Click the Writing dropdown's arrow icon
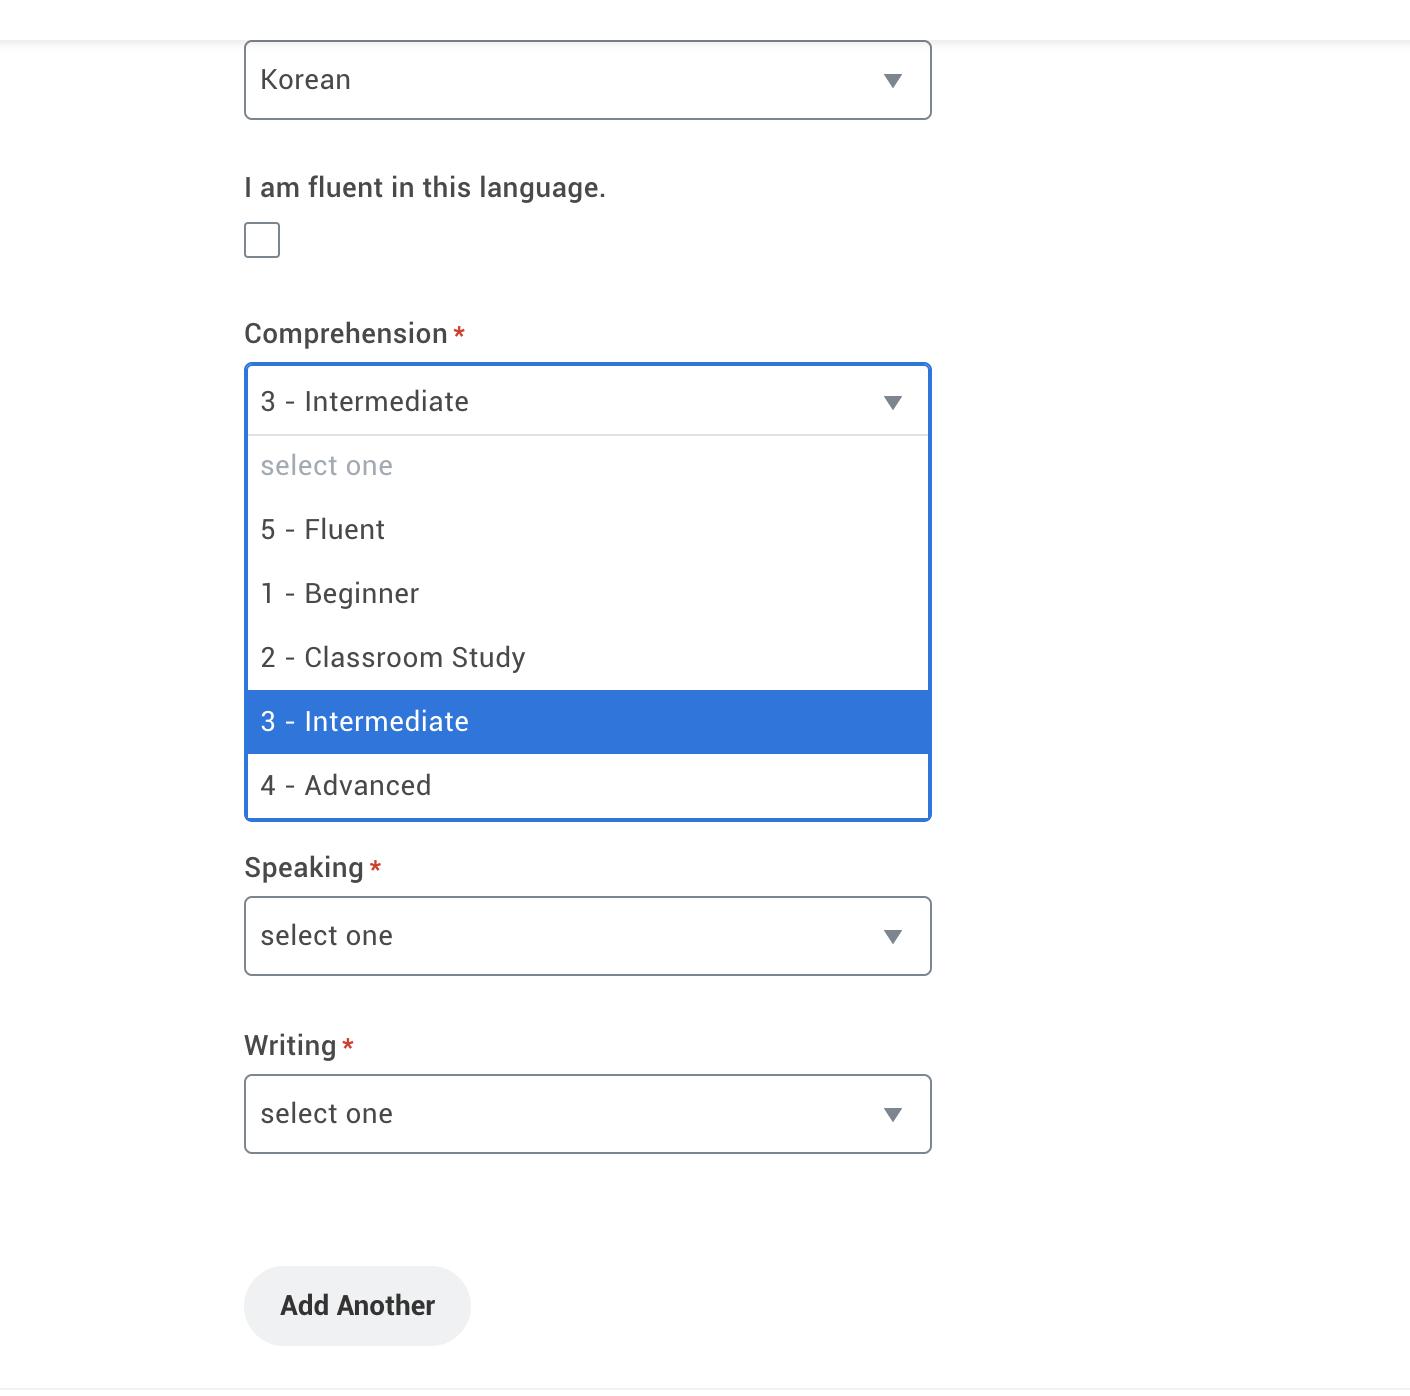 coord(893,1114)
